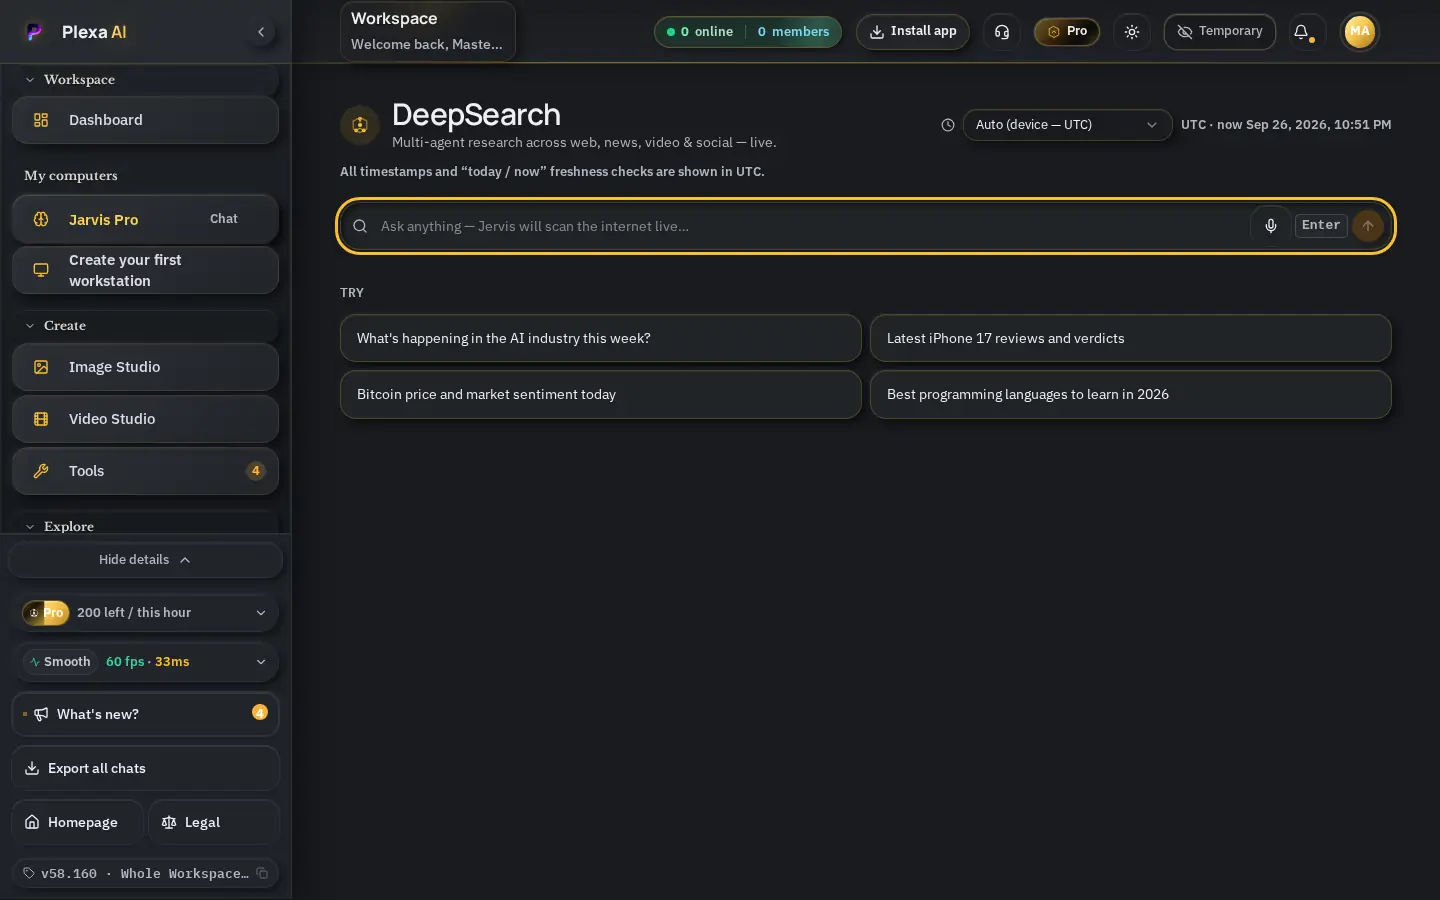The image size is (1440, 900).
Task: Toggle Temporary chat mode
Action: pyautogui.click(x=1220, y=32)
